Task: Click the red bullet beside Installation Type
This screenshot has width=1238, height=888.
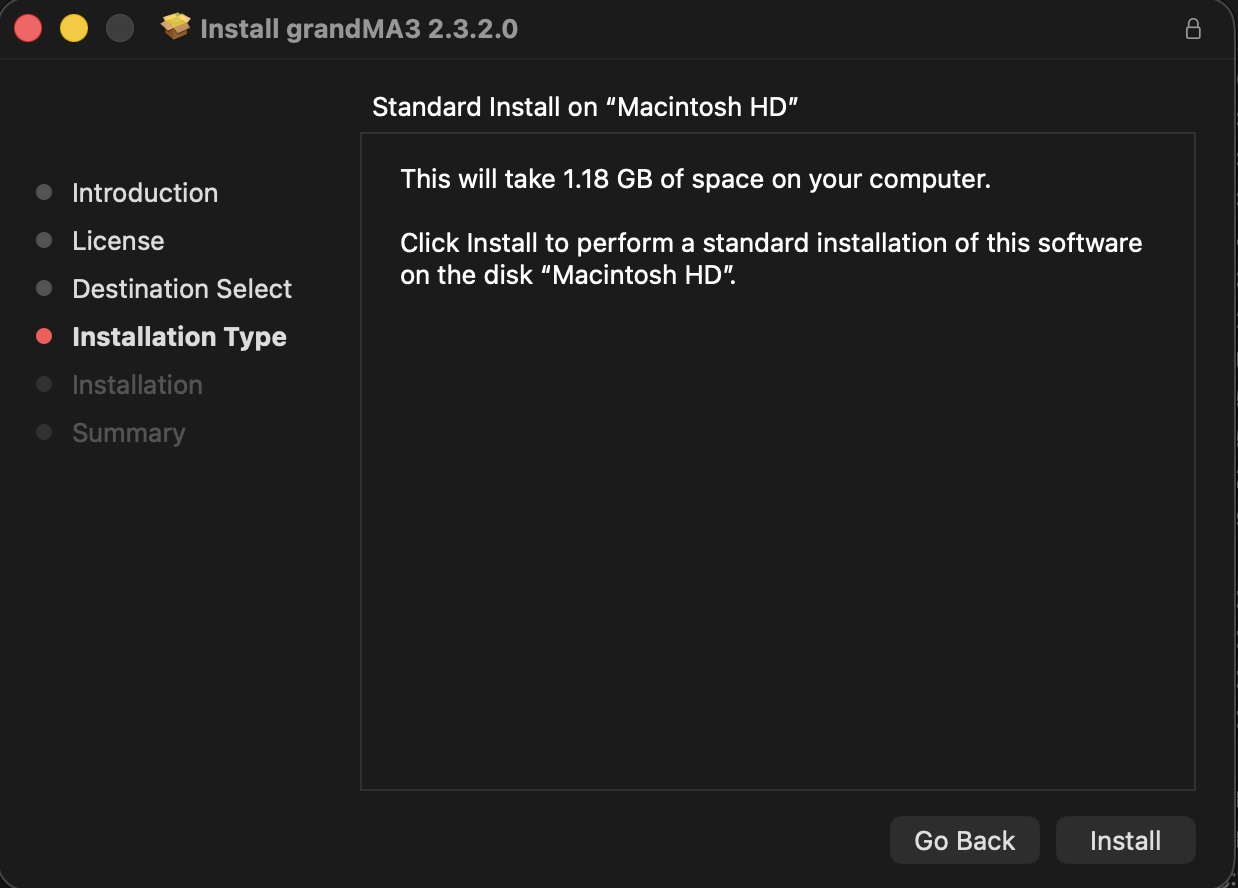Action: [44, 337]
